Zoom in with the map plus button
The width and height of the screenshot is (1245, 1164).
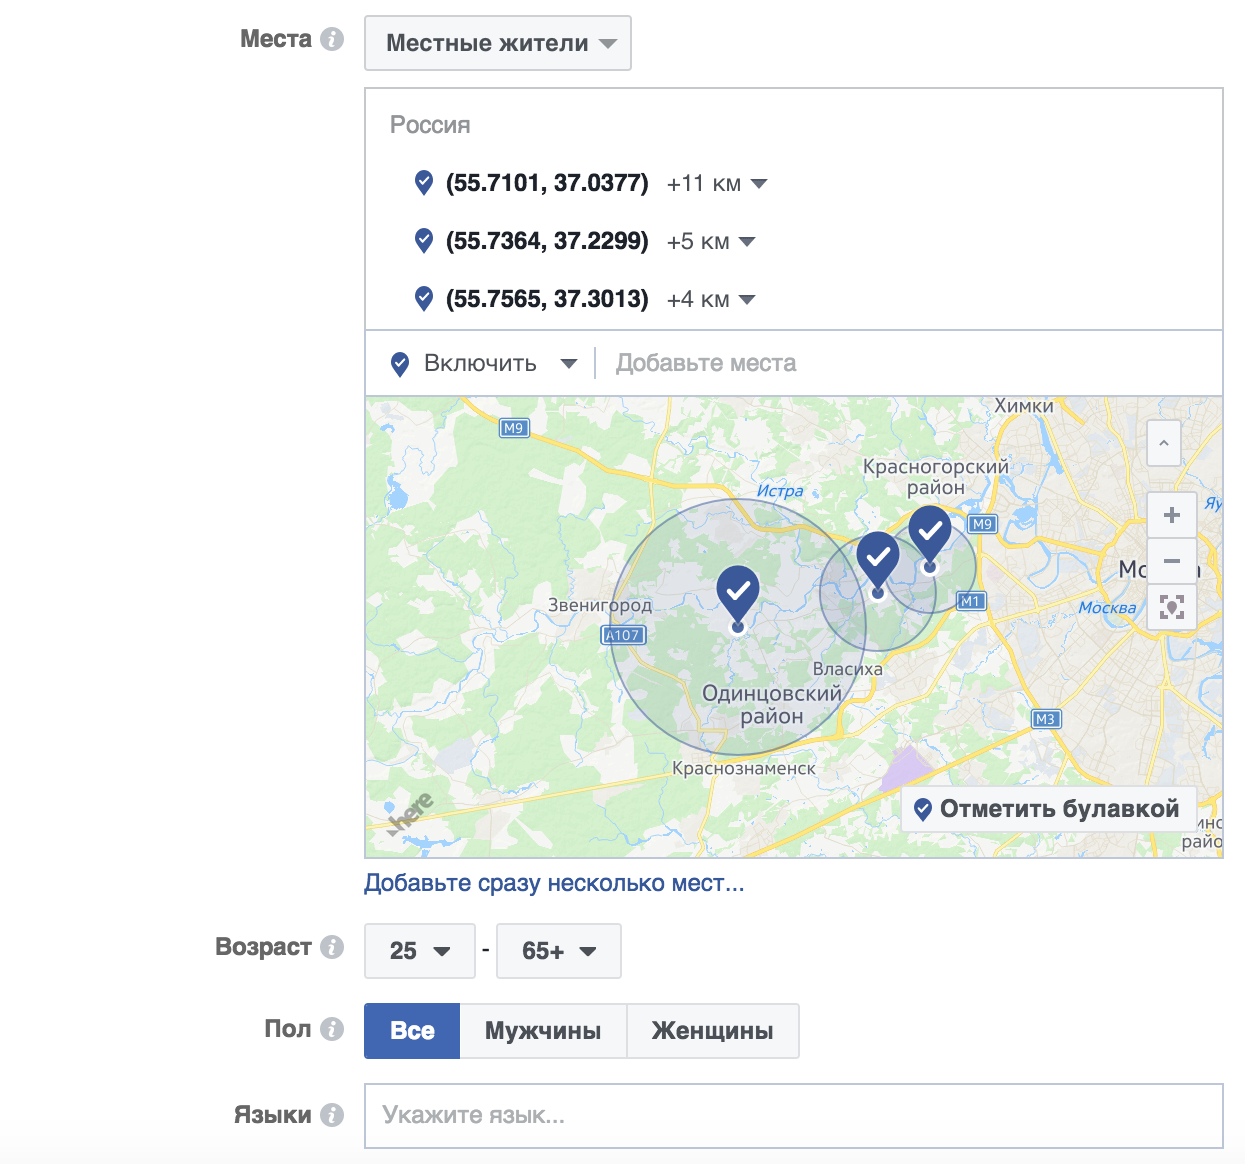click(x=1172, y=516)
